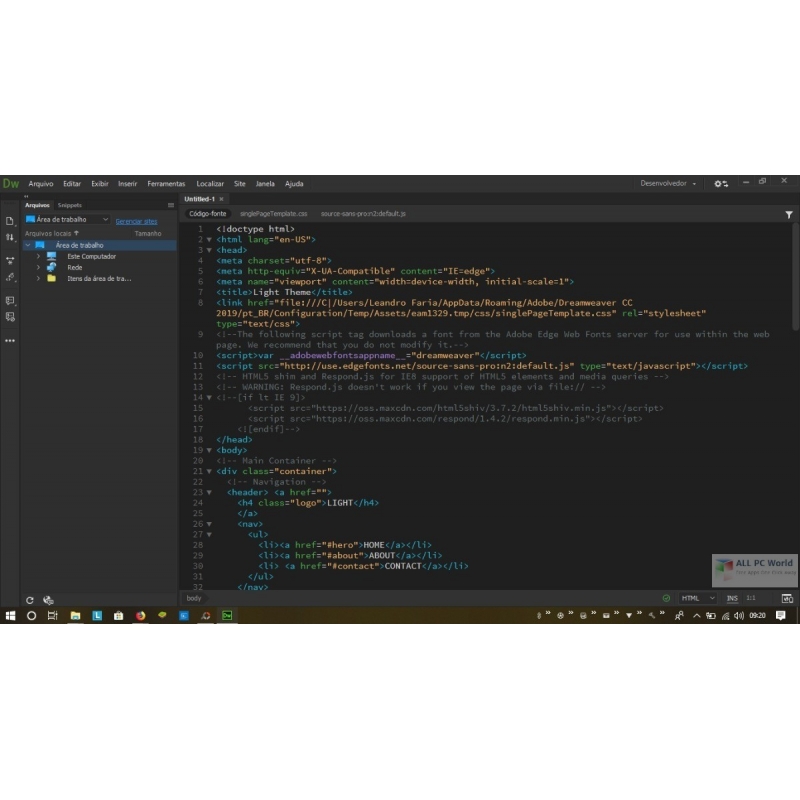Collapse the Área de trabalho tree node
This screenshot has width=800, height=800.
[28, 245]
